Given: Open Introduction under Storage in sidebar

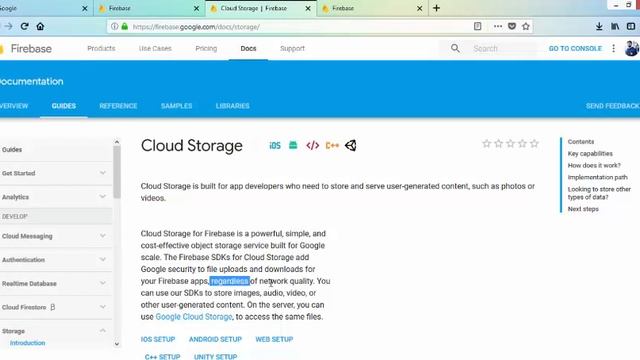Looking at the screenshot, I should click(x=27, y=343).
